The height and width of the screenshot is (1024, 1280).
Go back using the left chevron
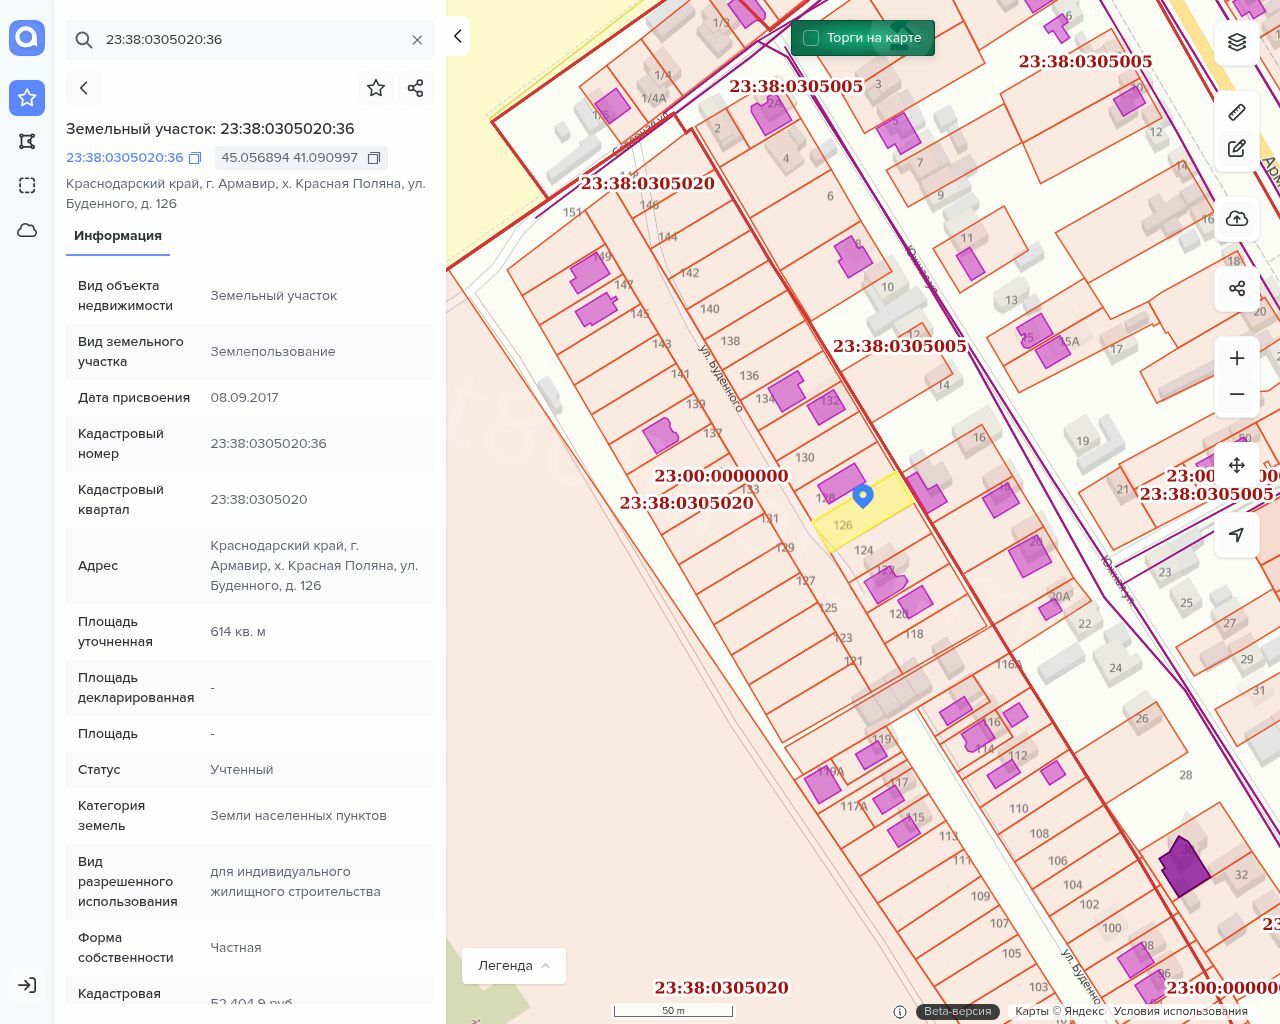tap(84, 88)
